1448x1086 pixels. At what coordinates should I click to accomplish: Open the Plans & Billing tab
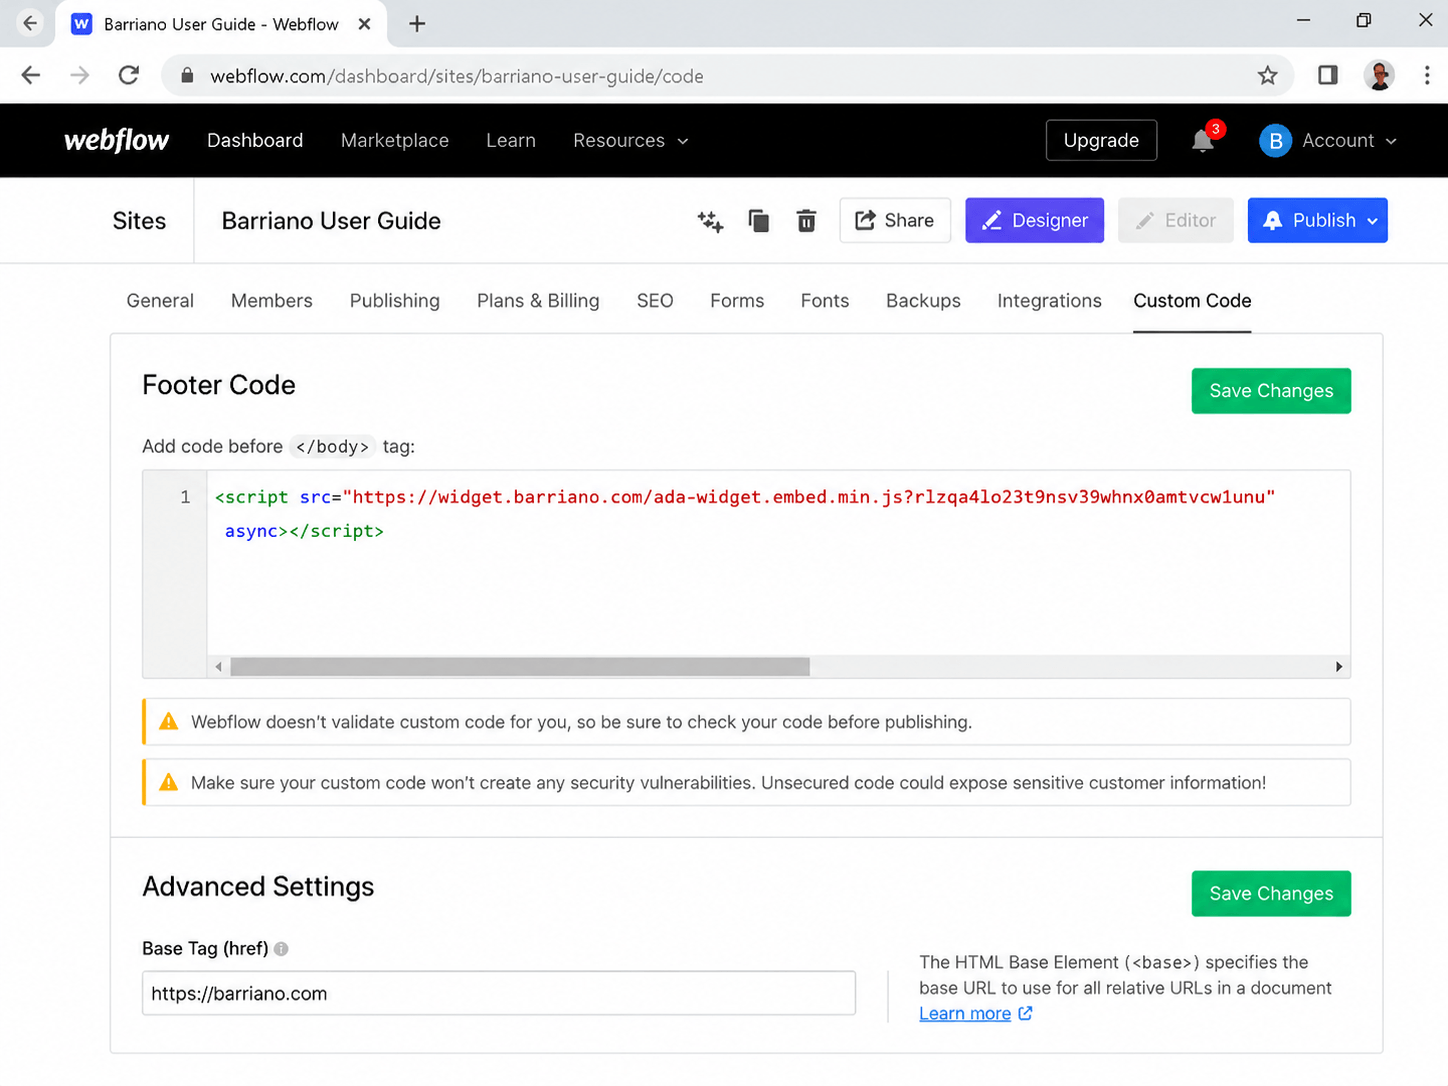click(x=538, y=301)
